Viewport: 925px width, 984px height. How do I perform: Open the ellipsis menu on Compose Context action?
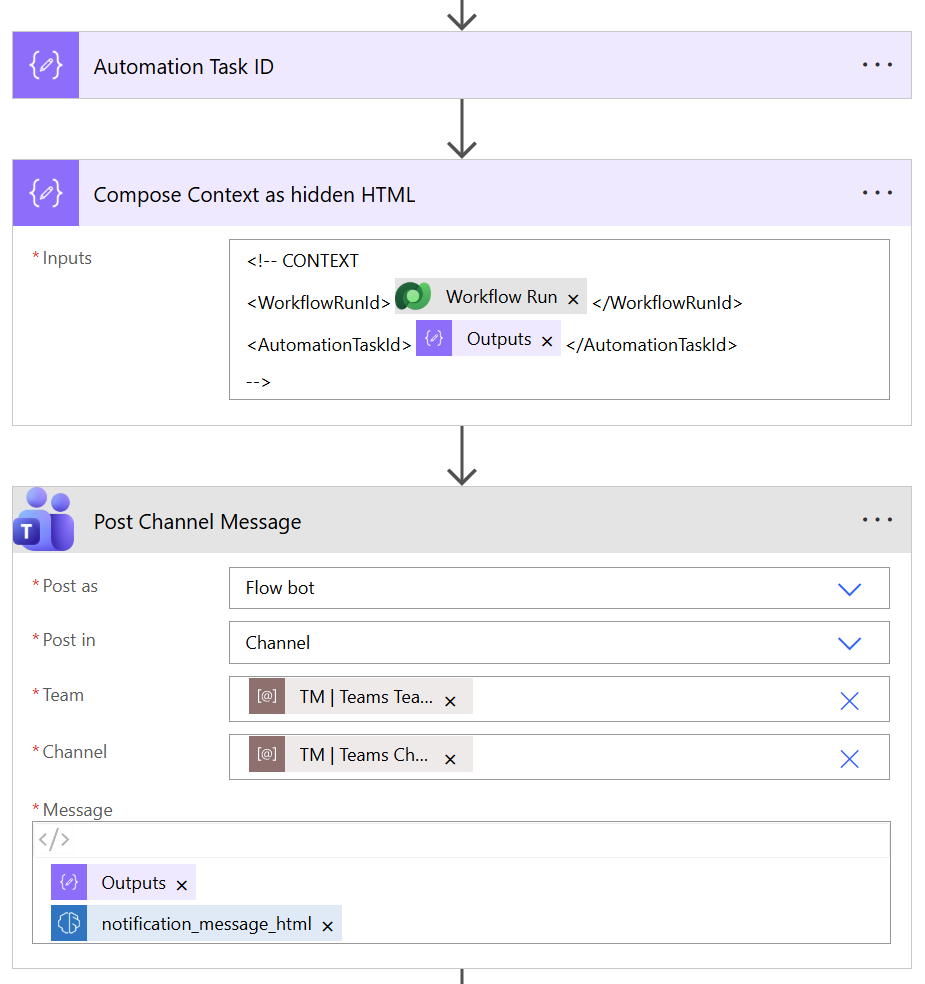click(877, 192)
